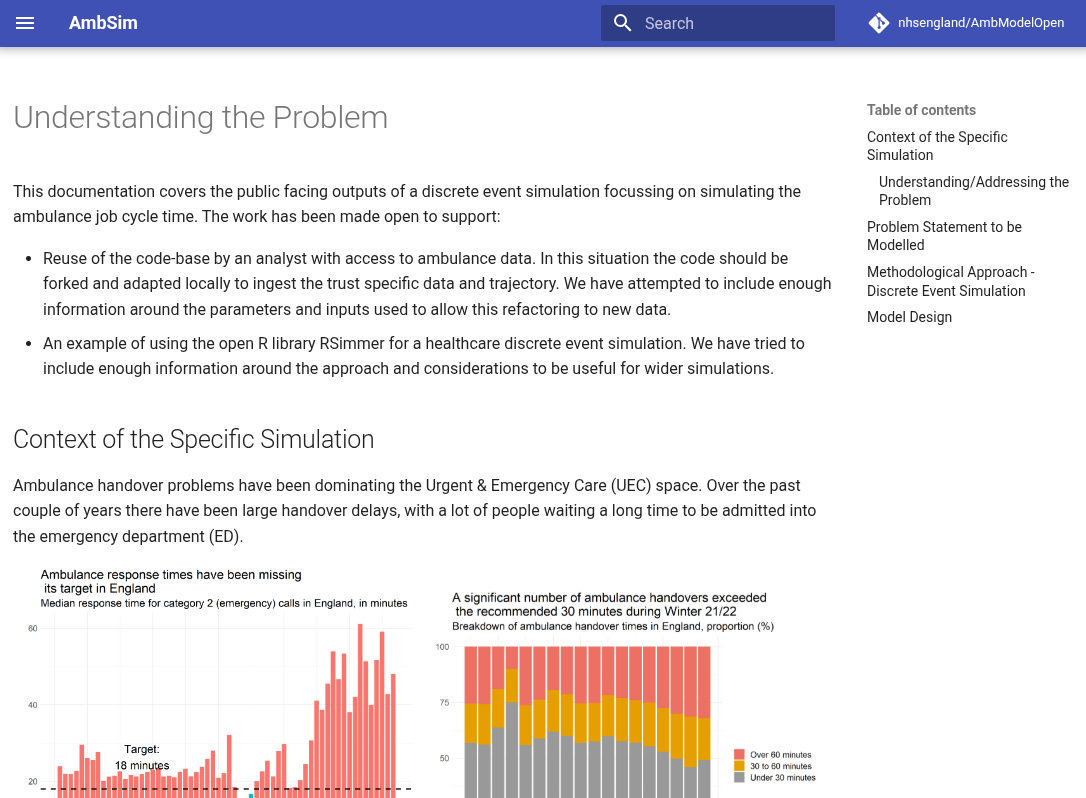Click the Understanding the Problem page heading

pyautogui.click(x=200, y=117)
